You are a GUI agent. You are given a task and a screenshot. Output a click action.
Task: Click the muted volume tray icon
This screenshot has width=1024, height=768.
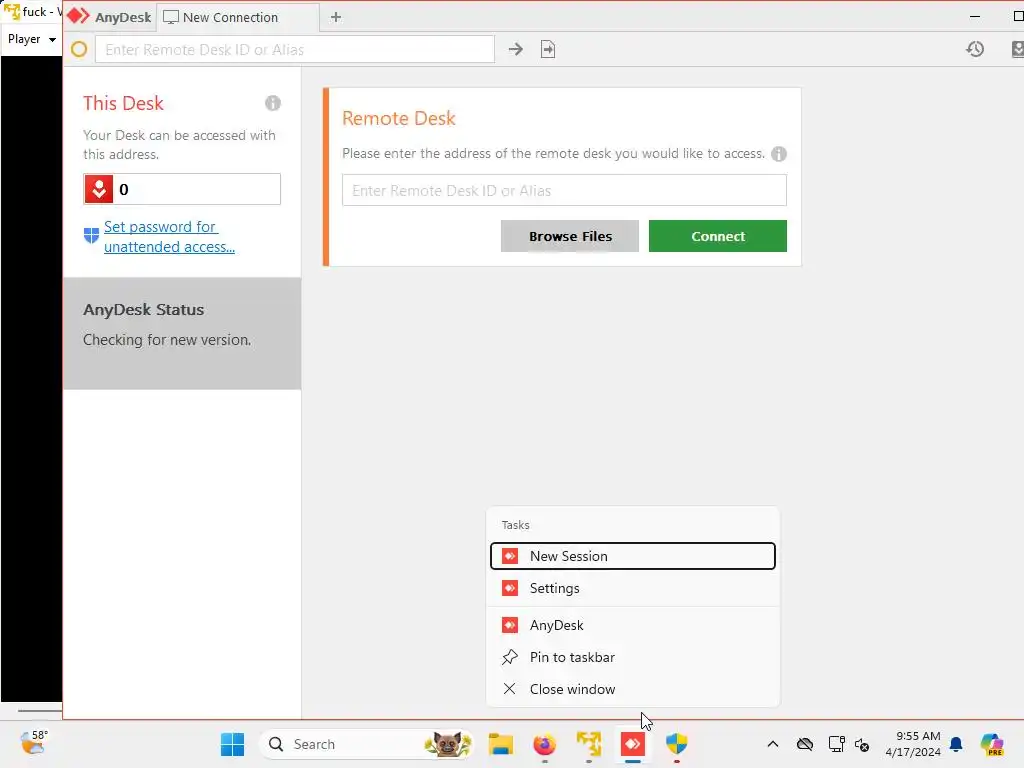[862, 744]
